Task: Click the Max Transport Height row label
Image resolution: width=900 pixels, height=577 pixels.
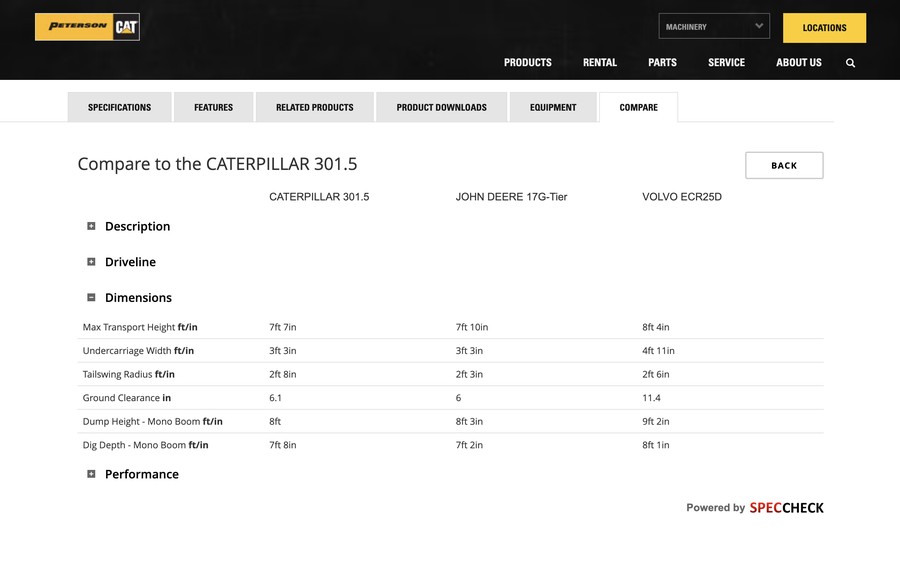Action: pos(140,327)
